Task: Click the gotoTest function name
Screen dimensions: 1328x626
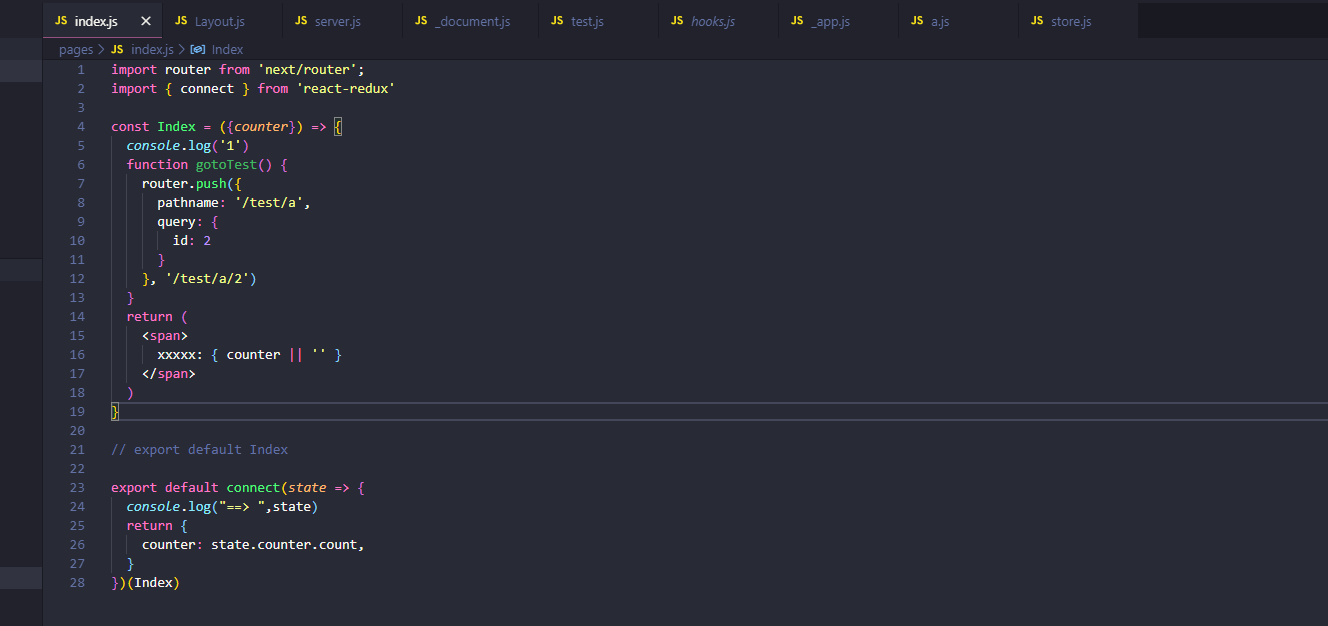Action: 226,165
